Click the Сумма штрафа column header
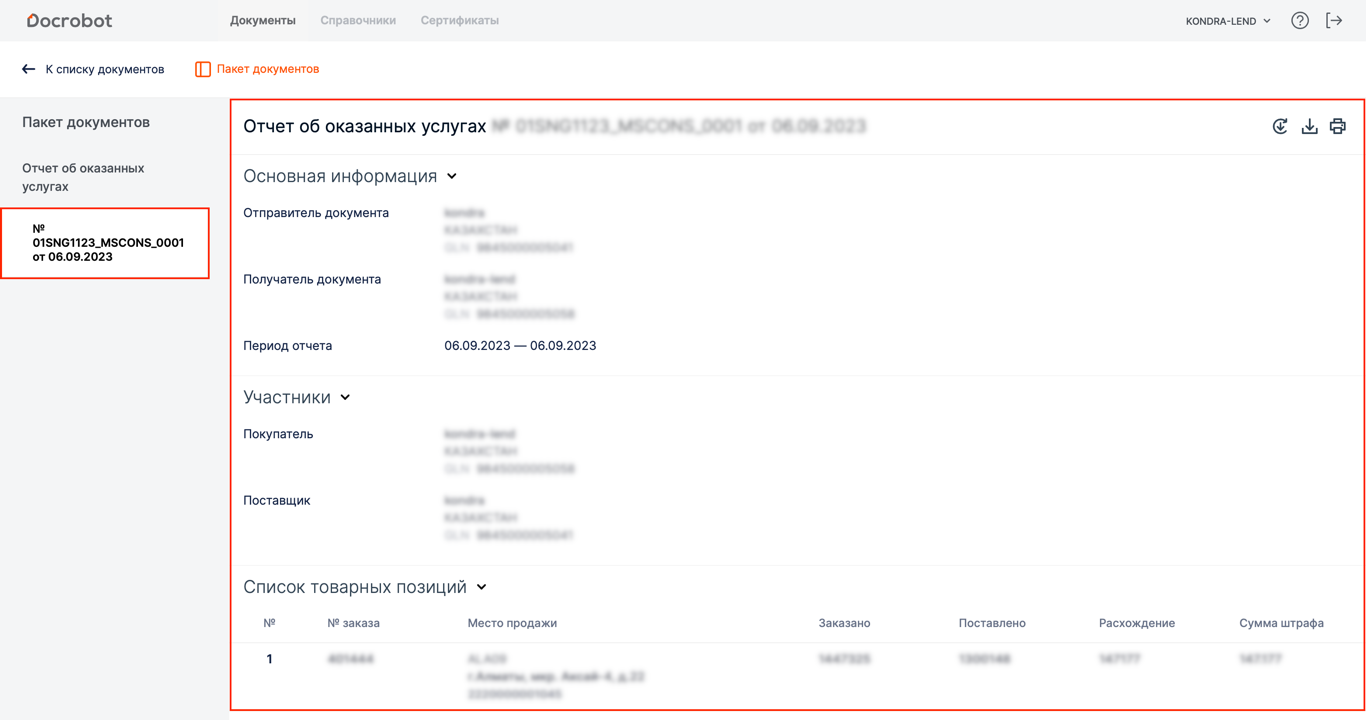This screenshot has width=1366, height=720. tap(1281, 623)
